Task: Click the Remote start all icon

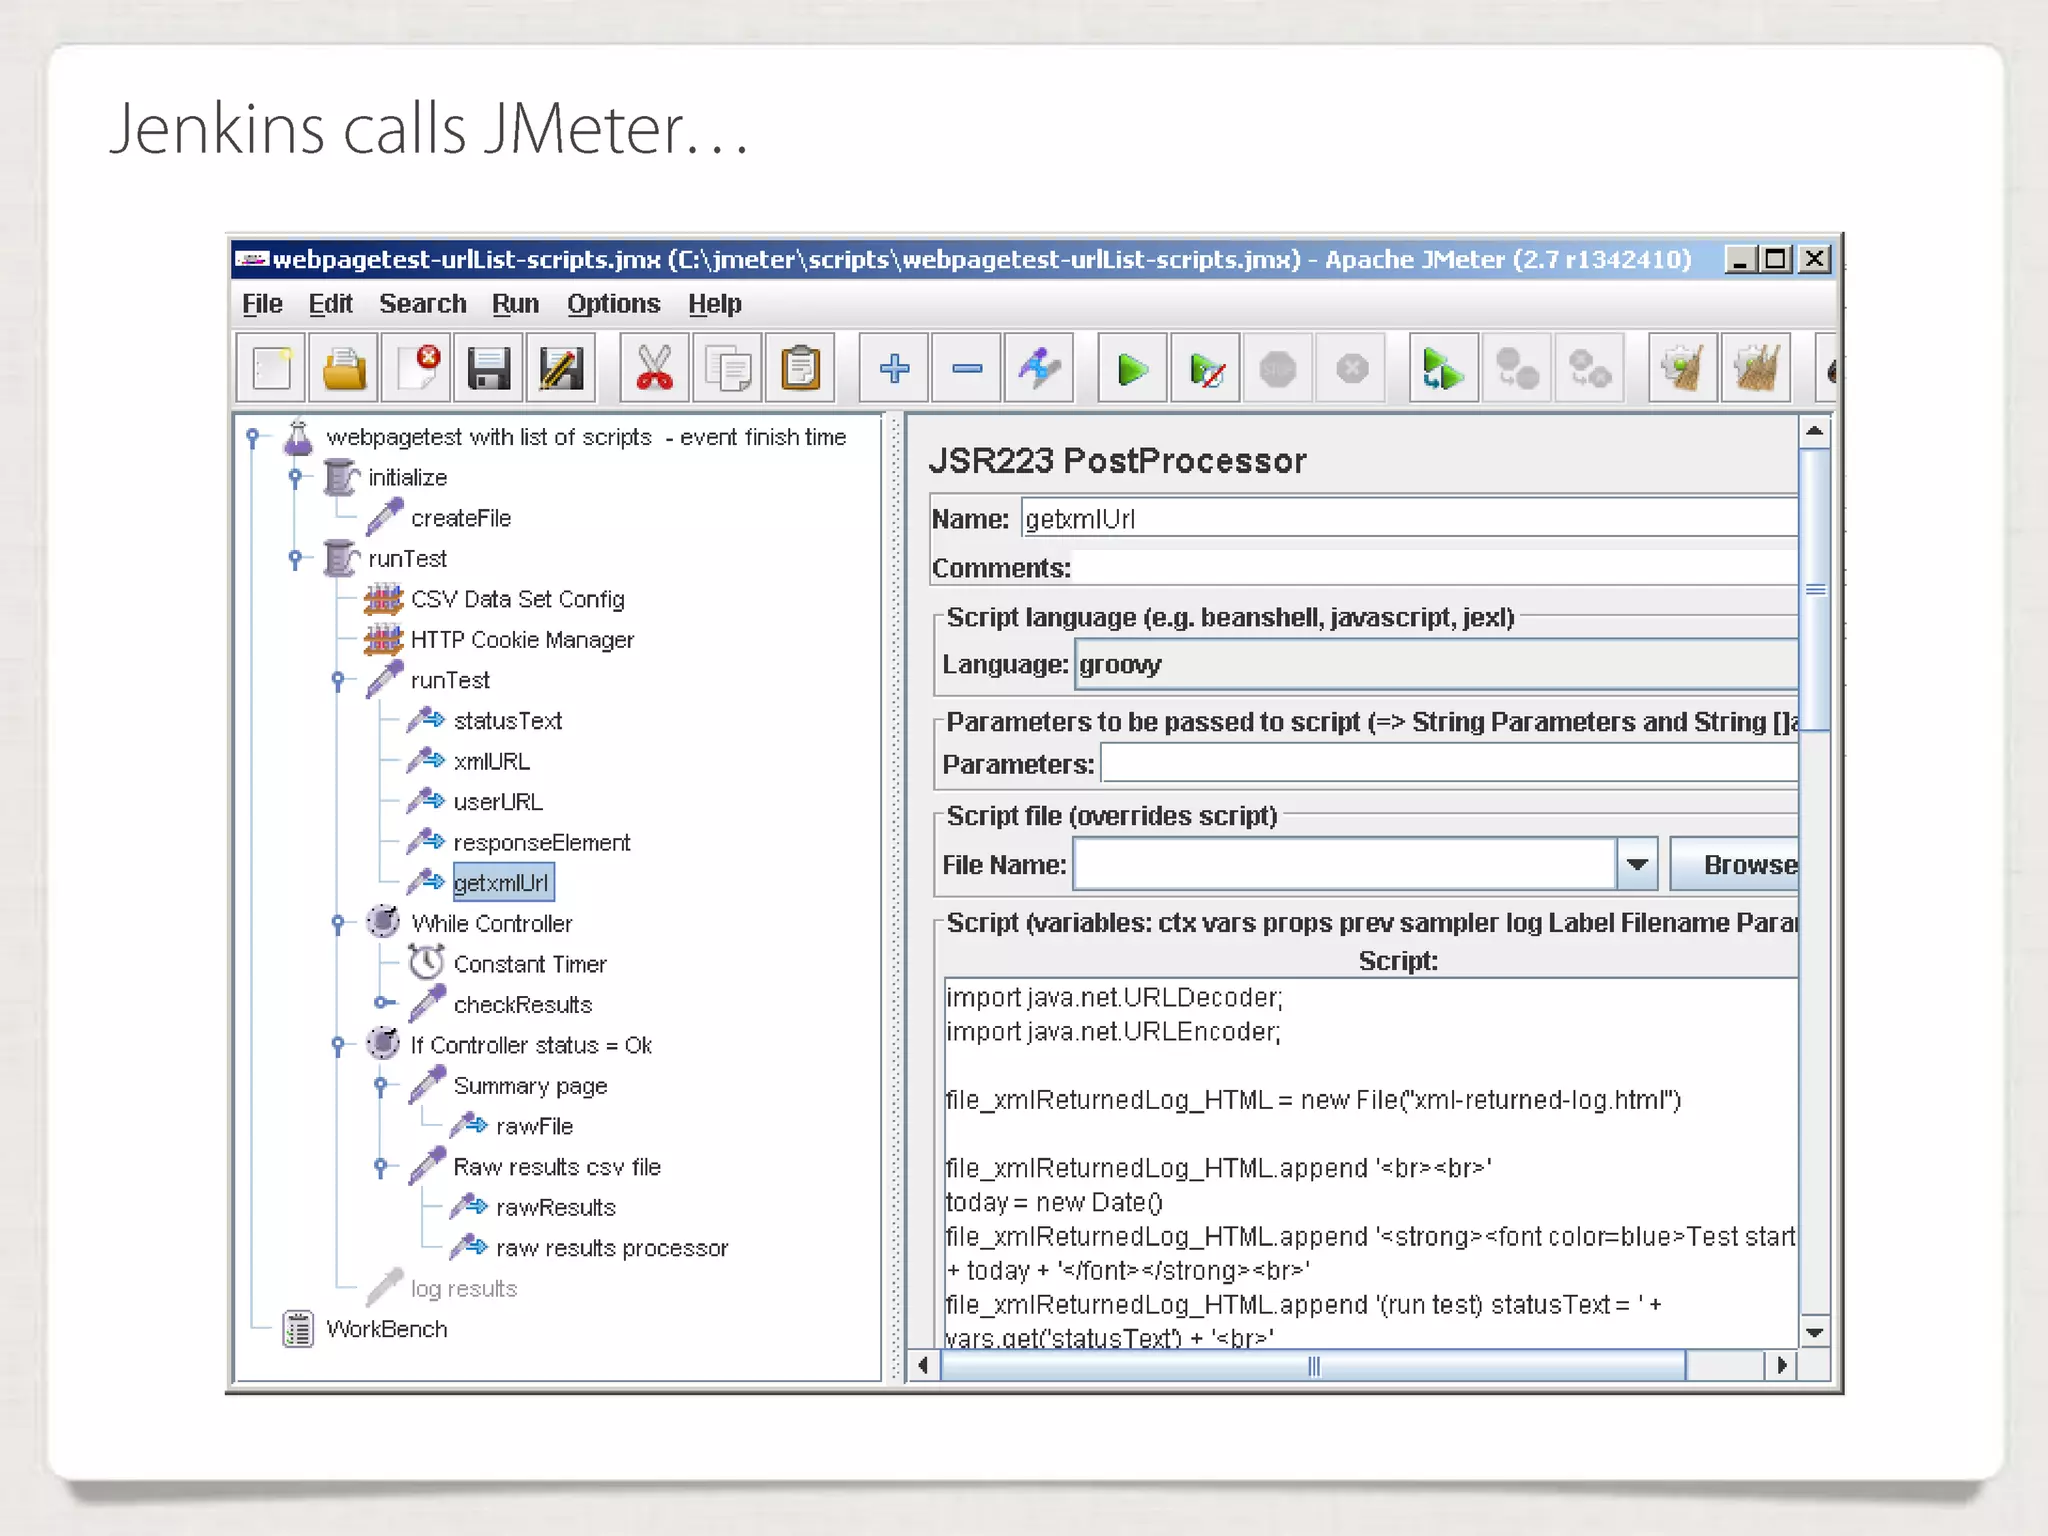Action: tap(1443, 368)
